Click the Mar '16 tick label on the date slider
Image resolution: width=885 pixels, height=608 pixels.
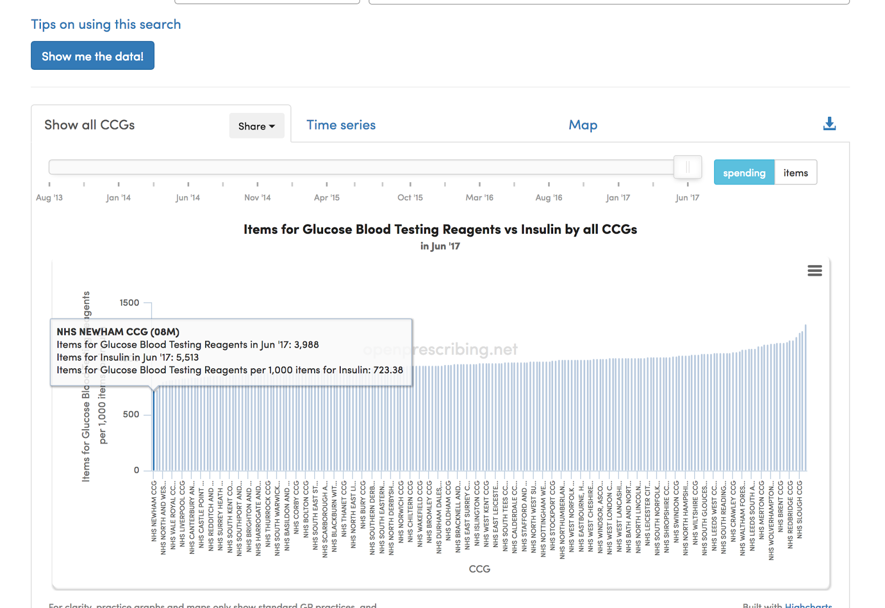[479, 198]
